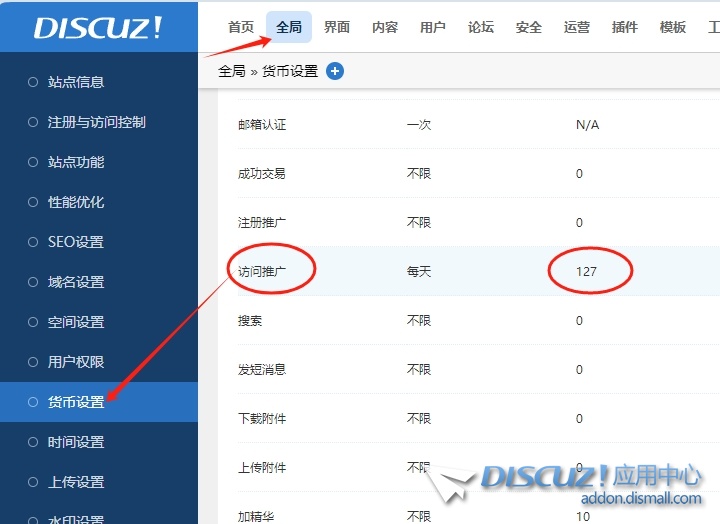Choose 时间设置 in the sidebar

coord(76,442)
